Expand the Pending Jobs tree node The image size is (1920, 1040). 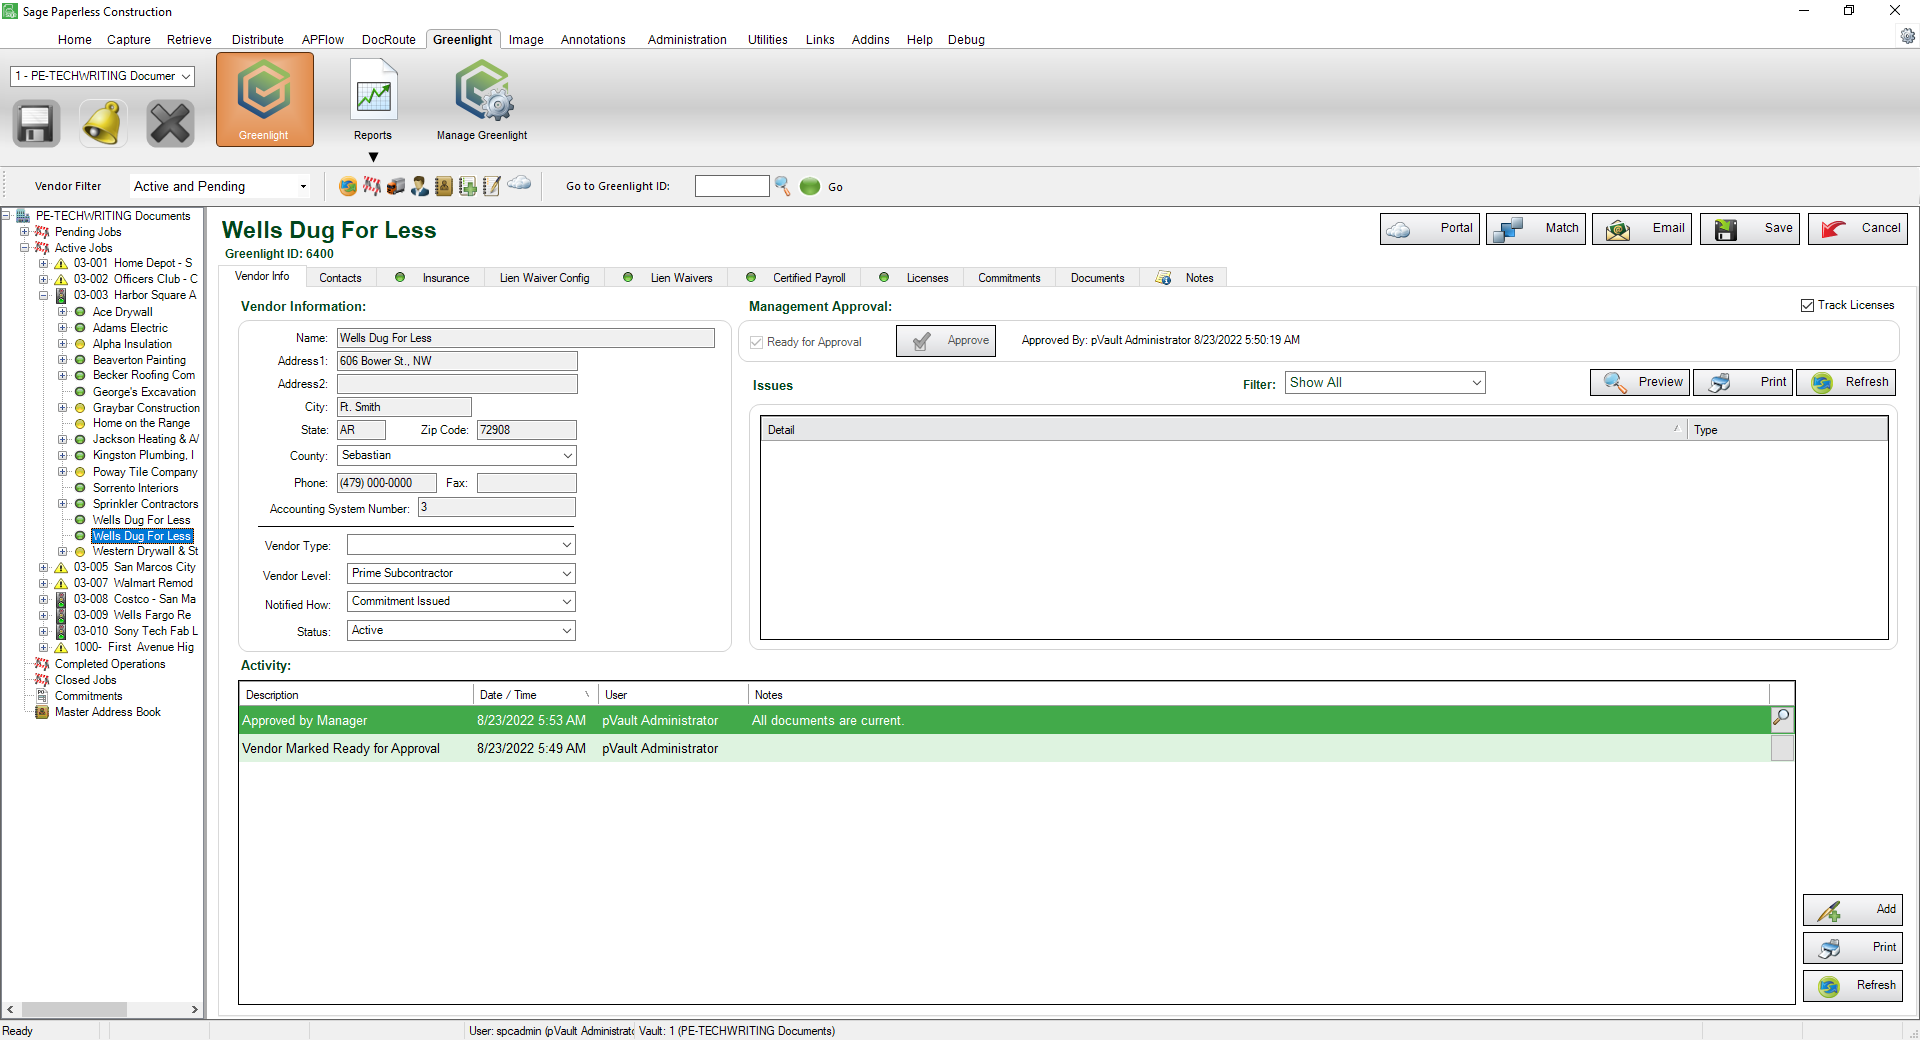tap(25, 232)
